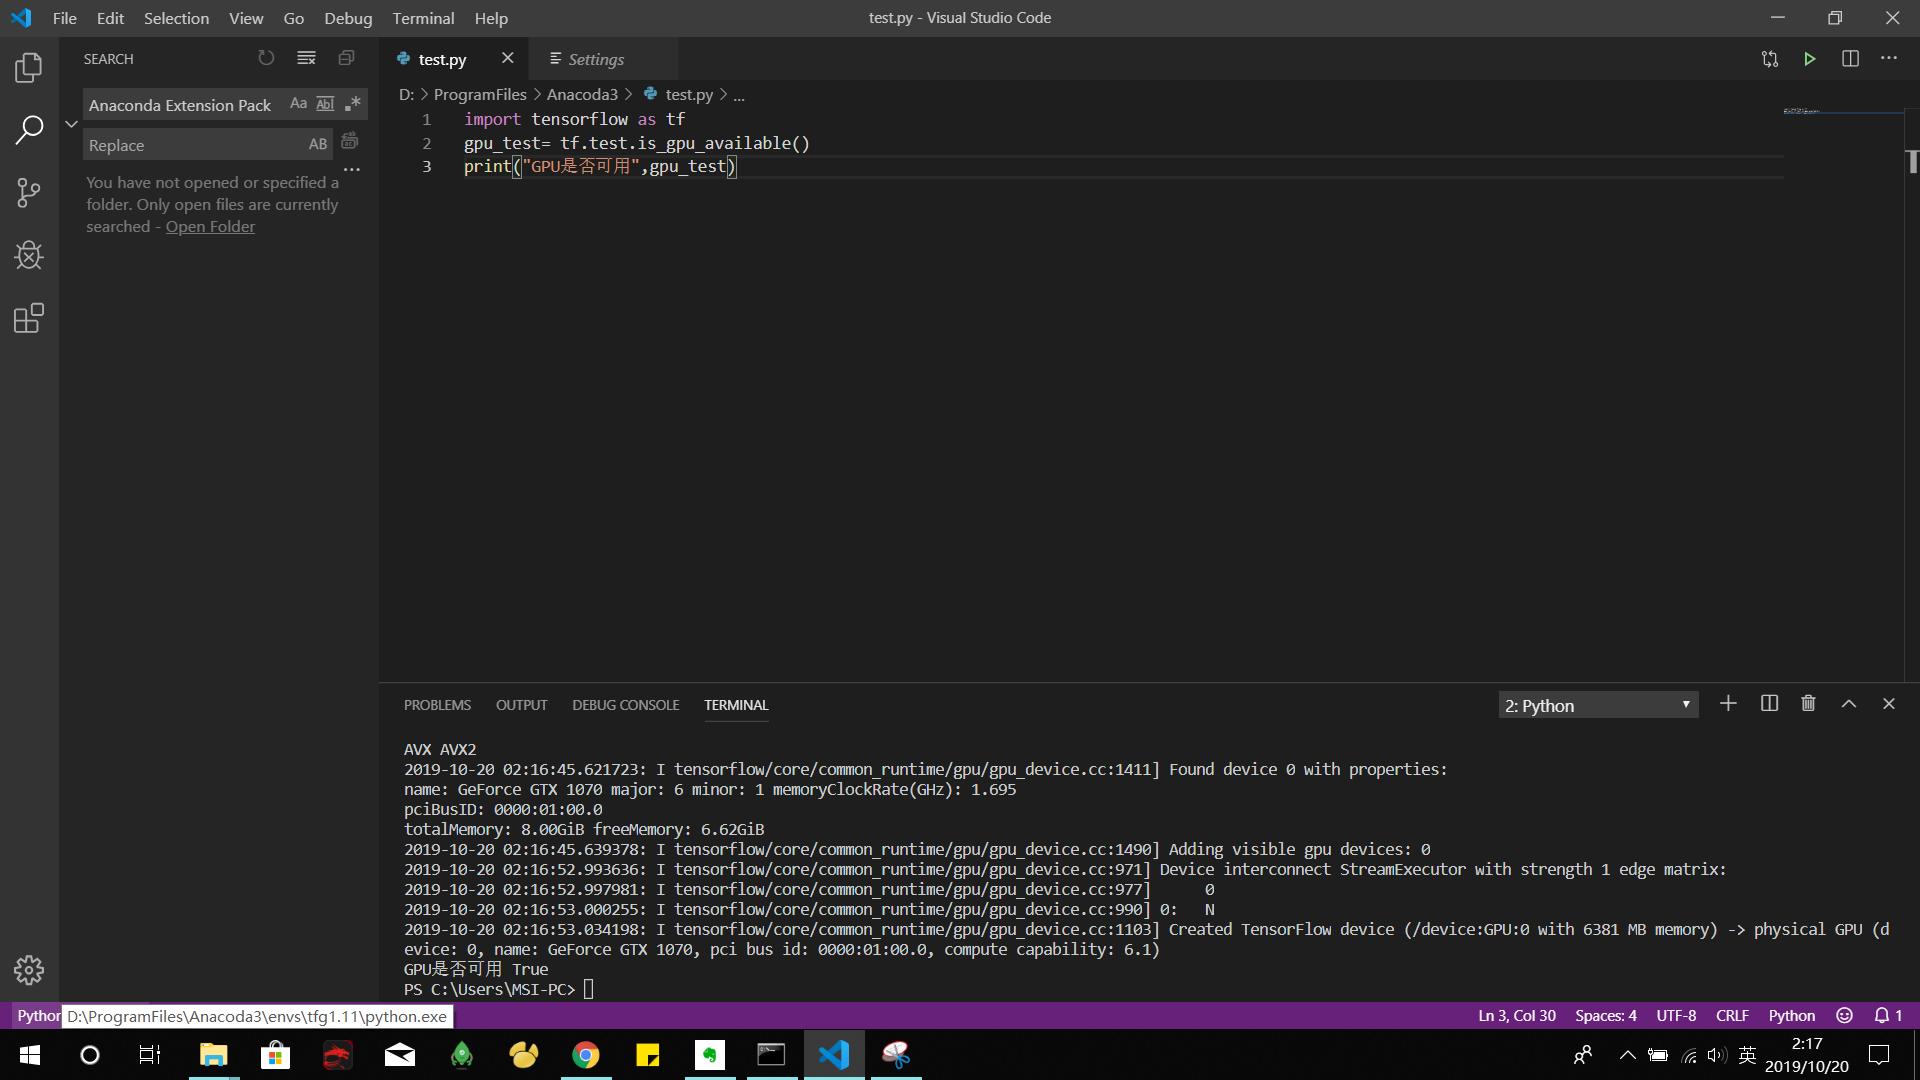Open the Extensions view

click(29, 318)
